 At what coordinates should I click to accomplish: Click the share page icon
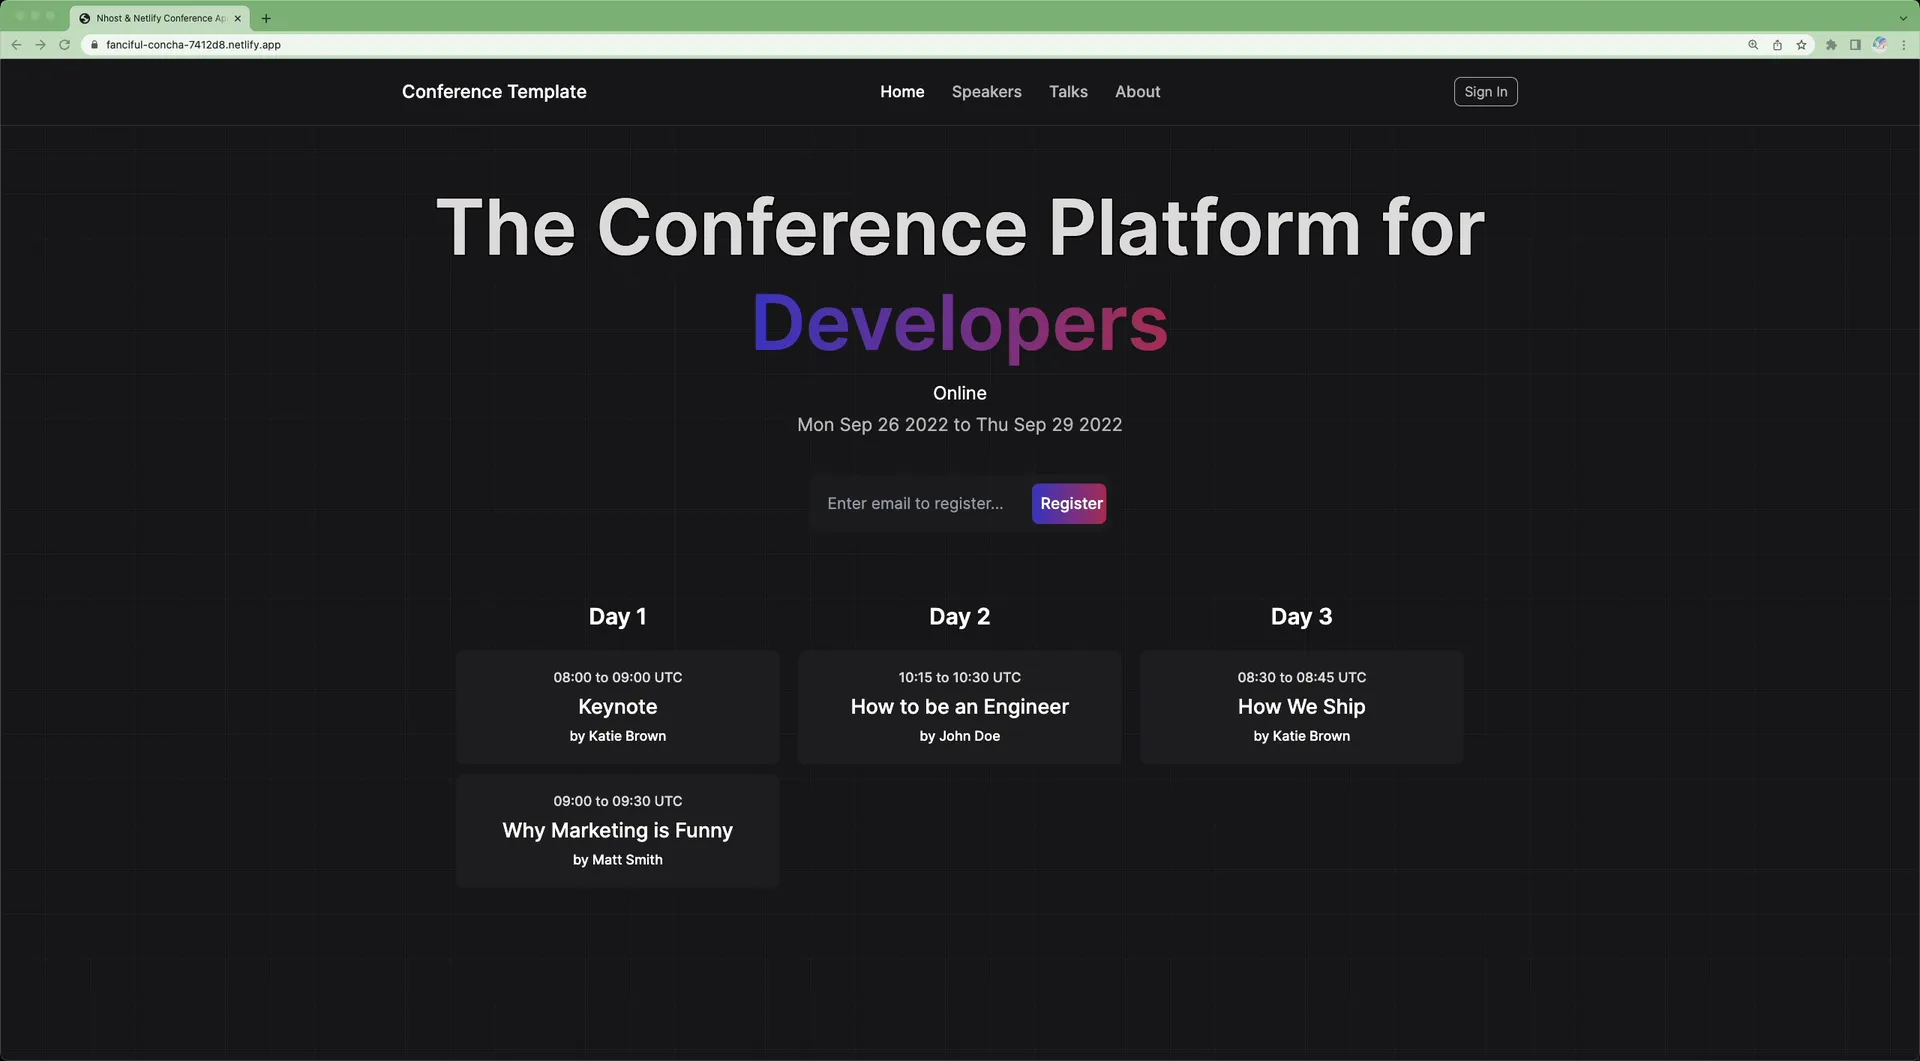click(1777, 45)
